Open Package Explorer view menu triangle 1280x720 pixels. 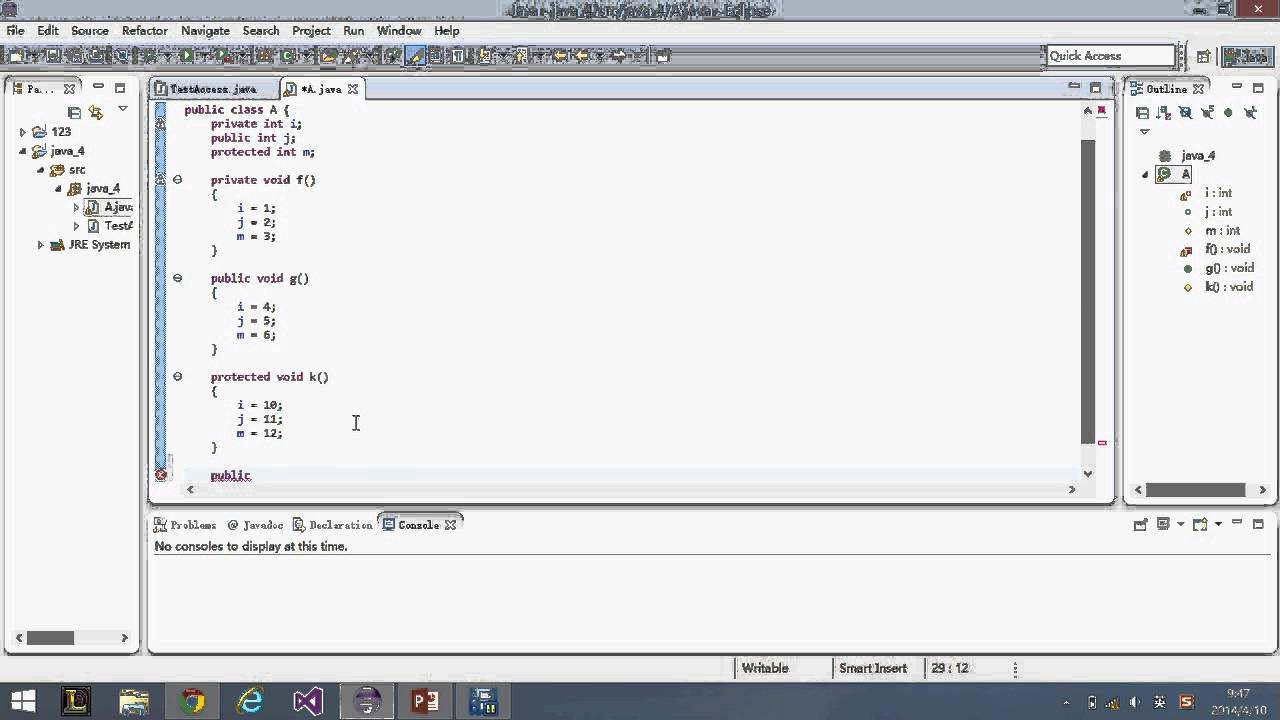[x=123, y=109]
